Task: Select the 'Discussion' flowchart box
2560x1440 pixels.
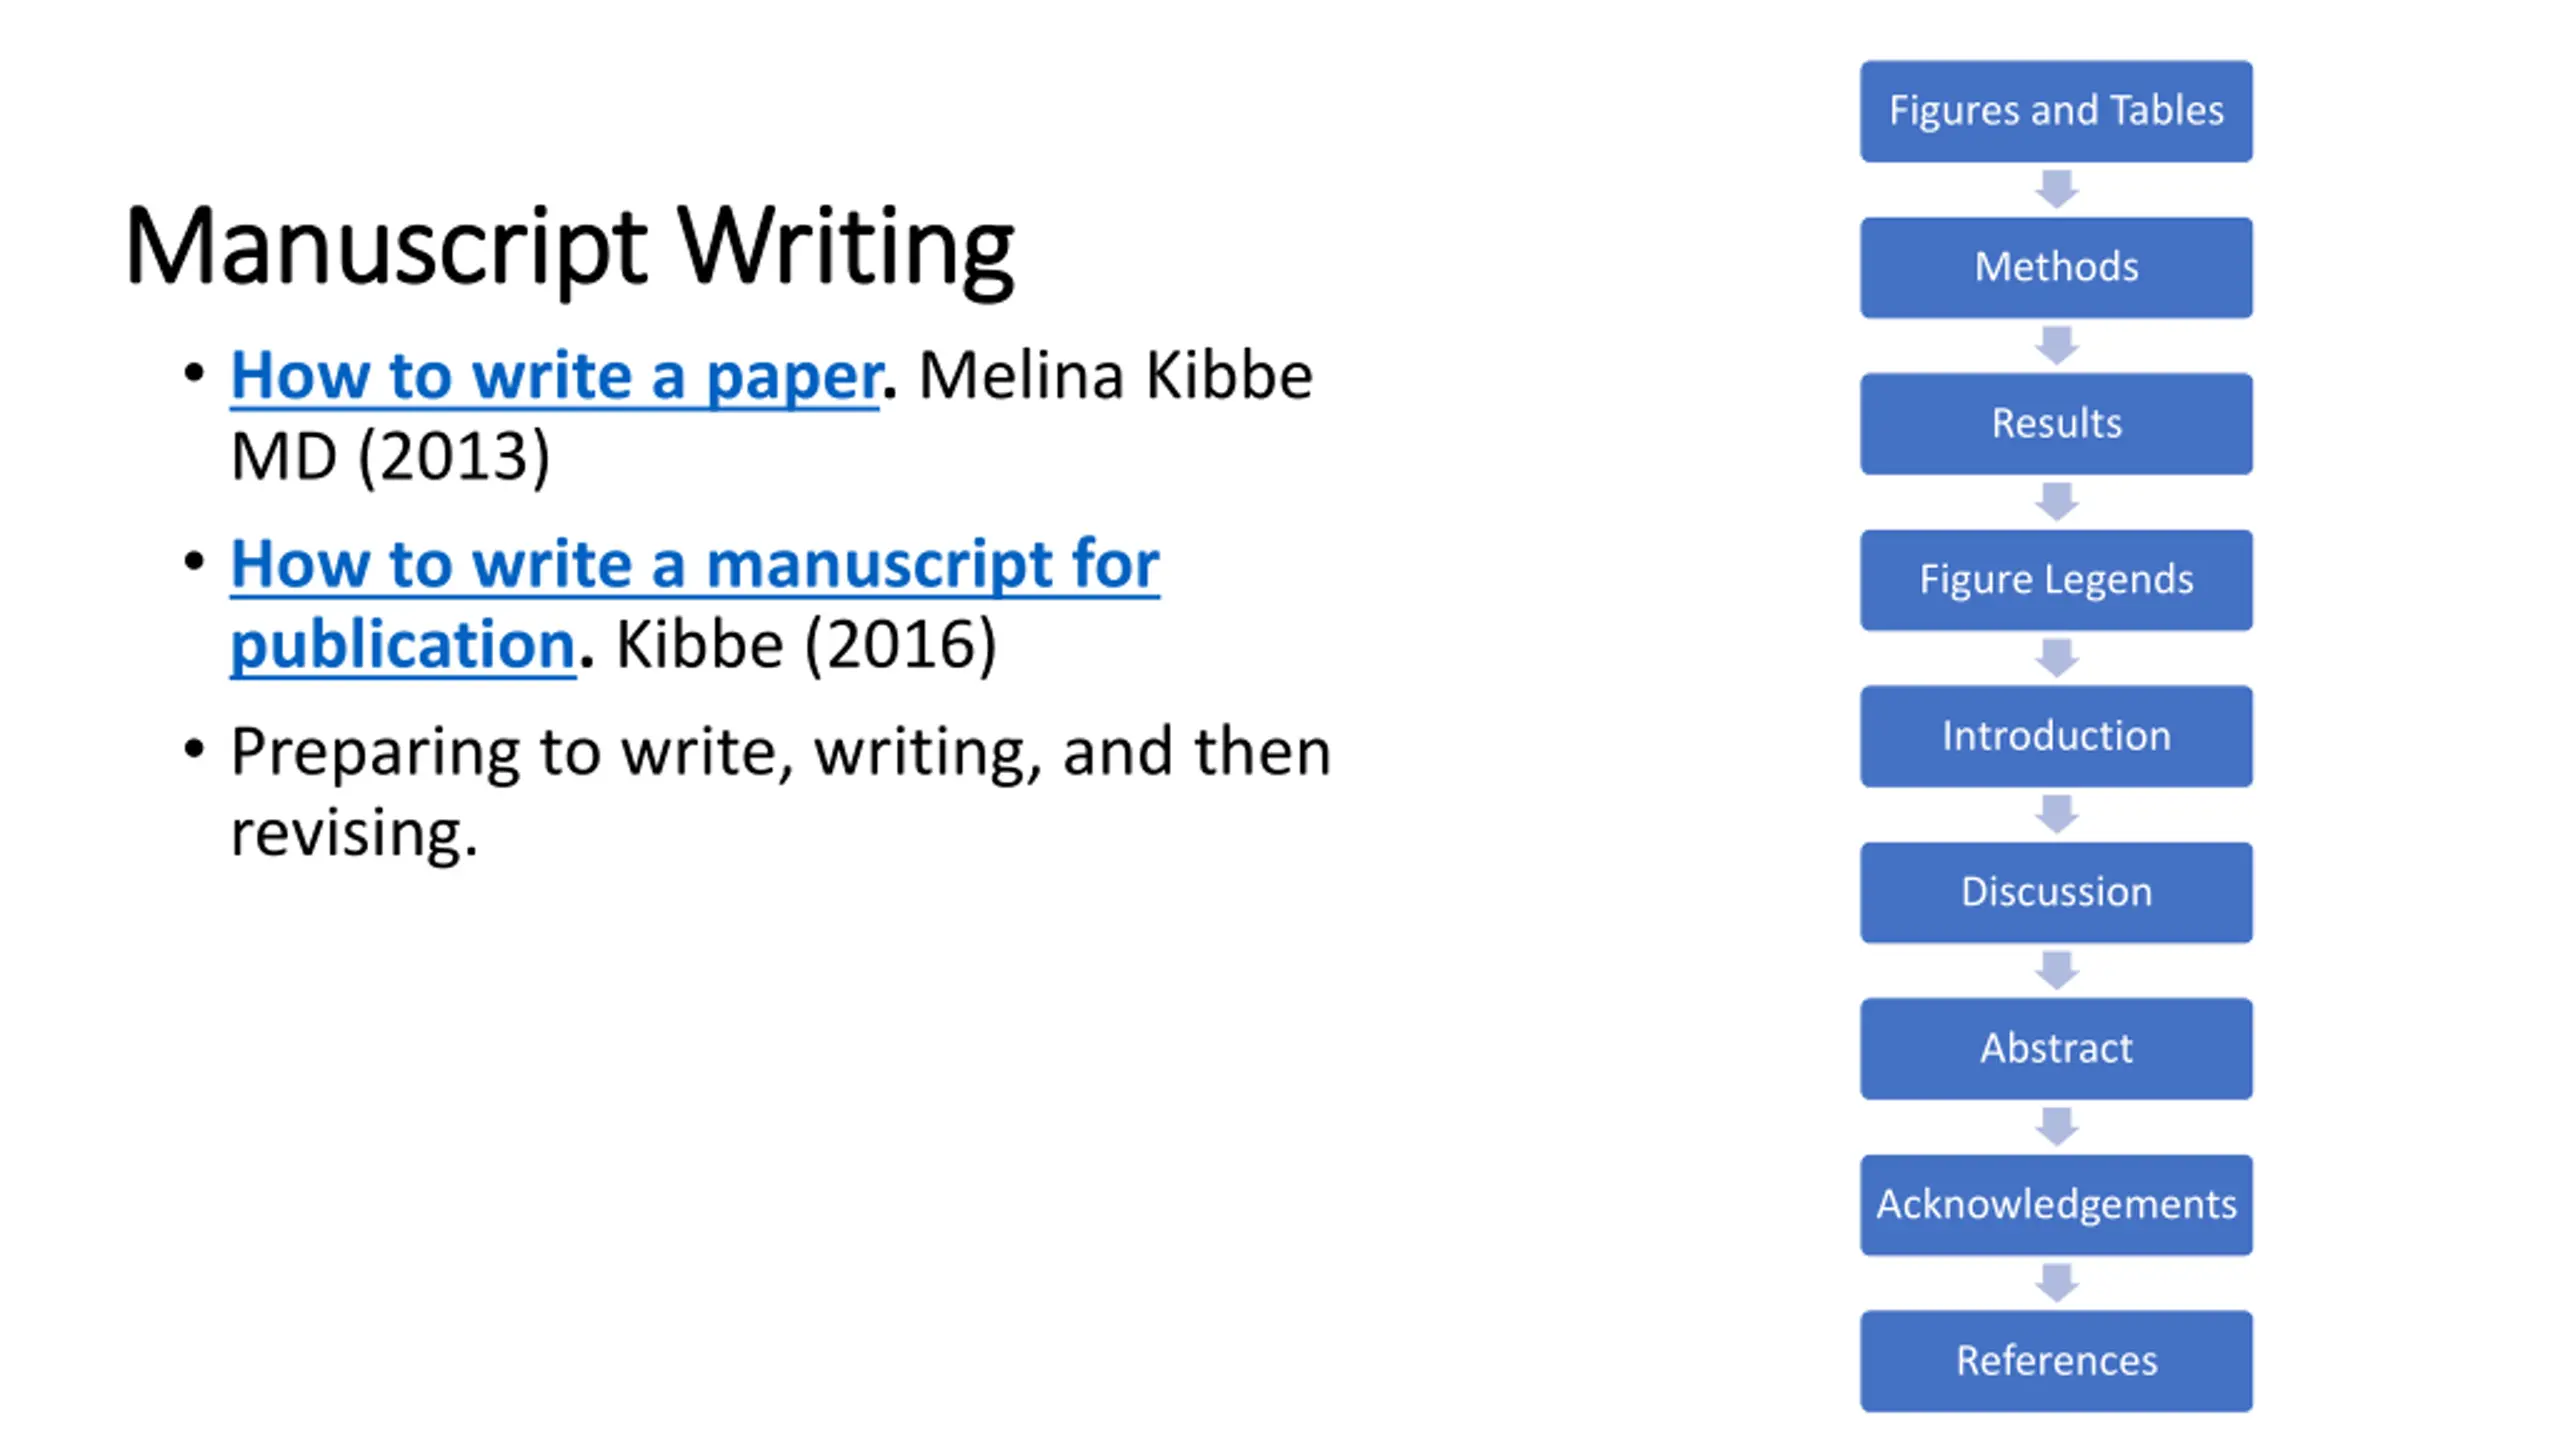Action: click(x=2056, y=892)
